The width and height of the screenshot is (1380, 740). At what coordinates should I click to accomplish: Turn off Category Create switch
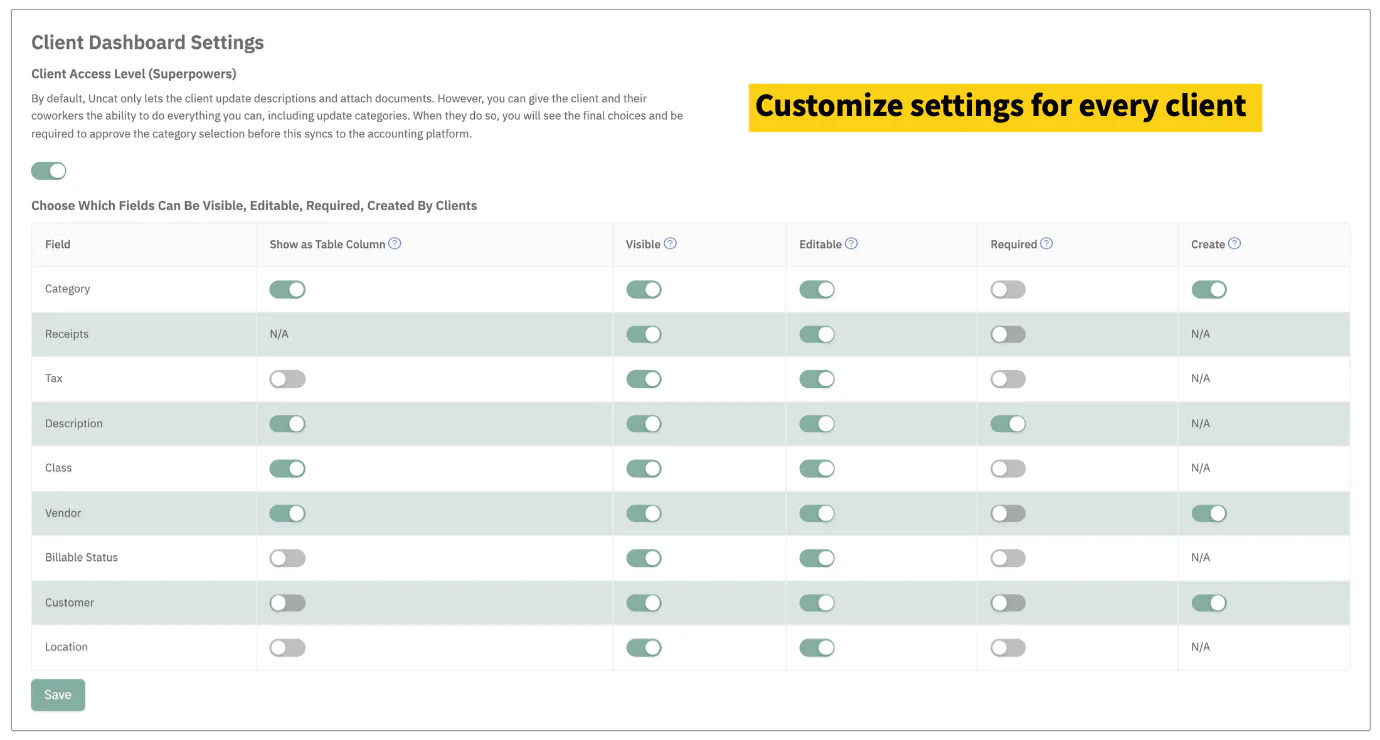tap(1209, 289)
